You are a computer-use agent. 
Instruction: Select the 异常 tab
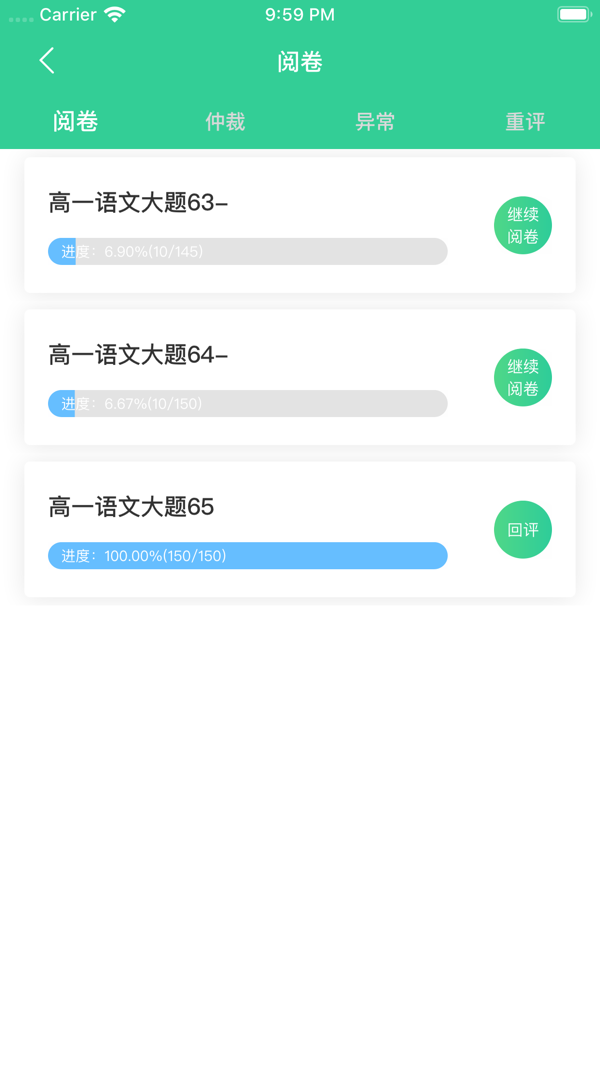[375, 122]
